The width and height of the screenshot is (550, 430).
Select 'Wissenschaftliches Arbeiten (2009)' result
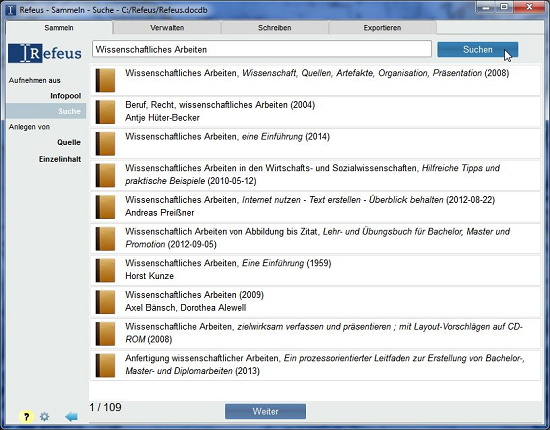[x=315, y=302]
